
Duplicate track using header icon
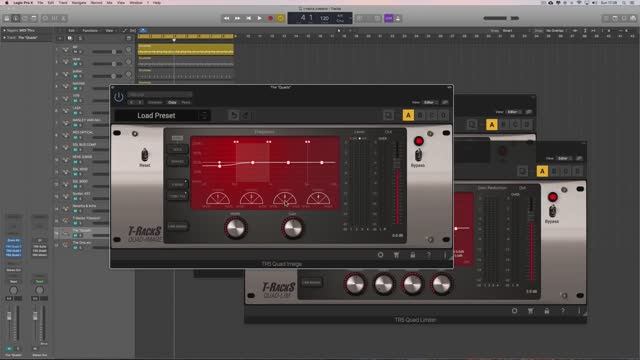tap(70, 38)
